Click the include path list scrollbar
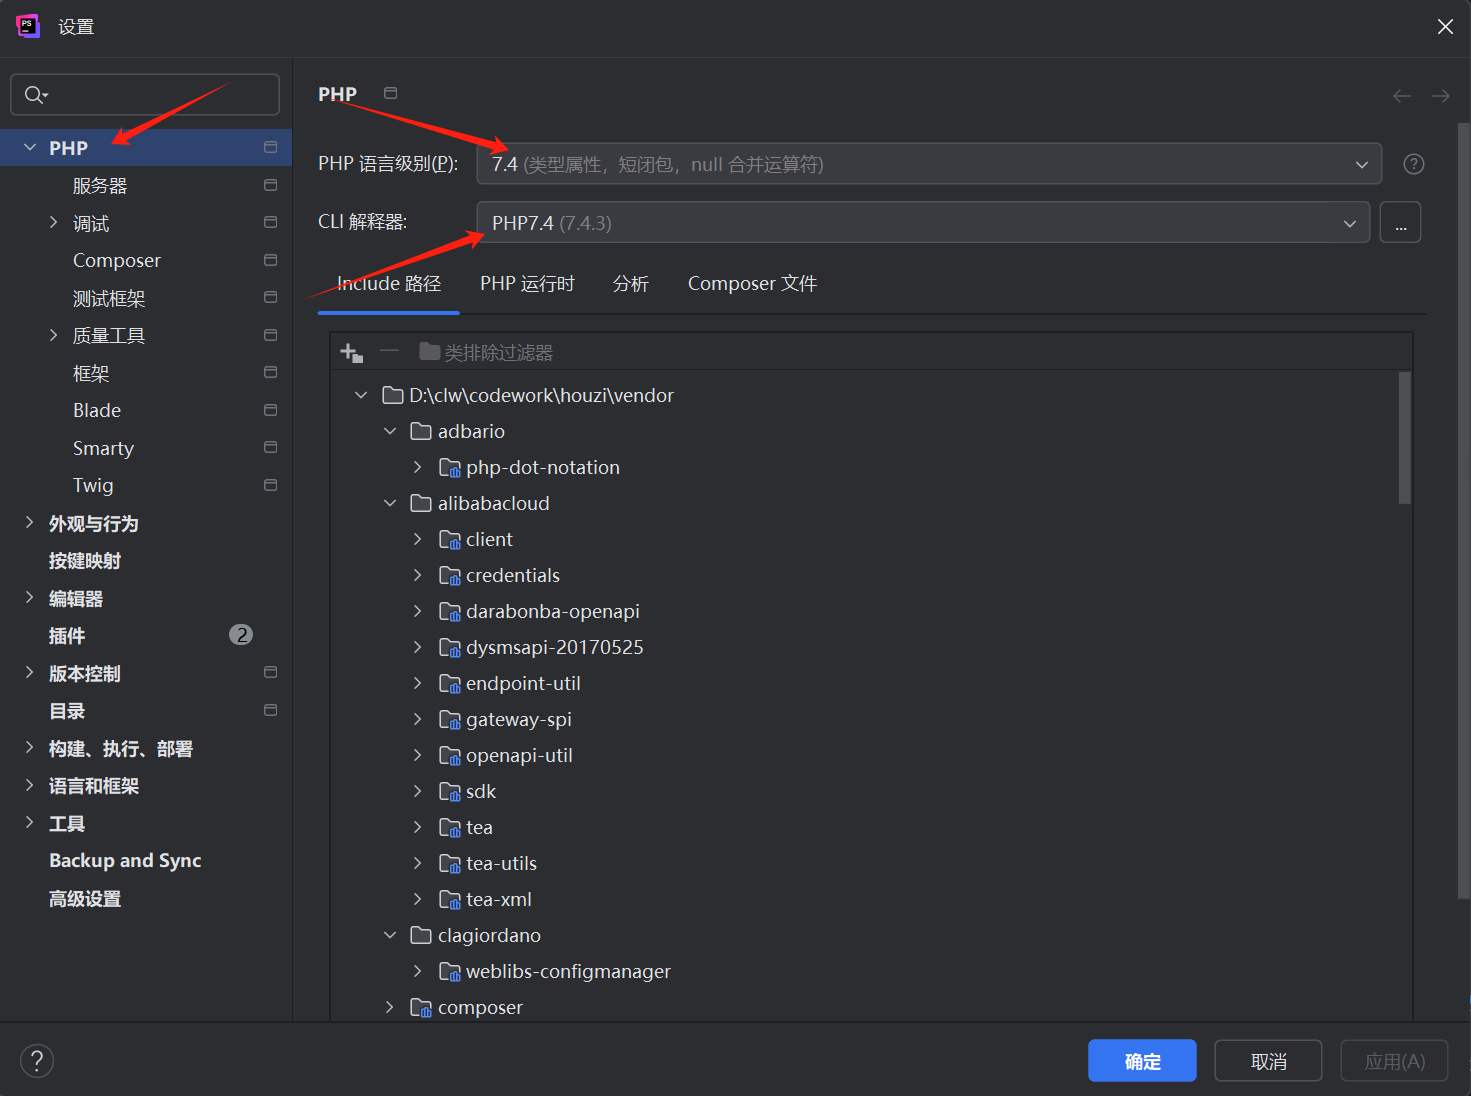This screenshot has width=1471, height=1096. tap(1405, 437)
